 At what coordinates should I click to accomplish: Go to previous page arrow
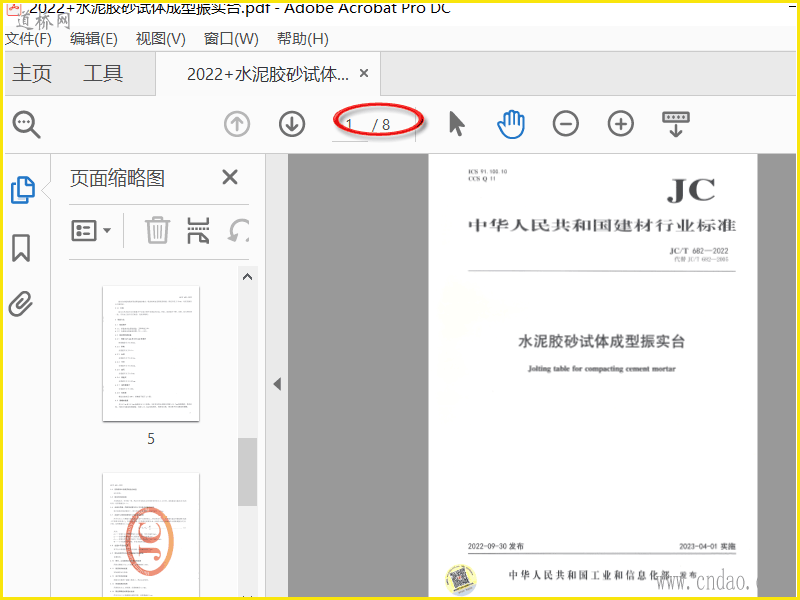(237, 124)
